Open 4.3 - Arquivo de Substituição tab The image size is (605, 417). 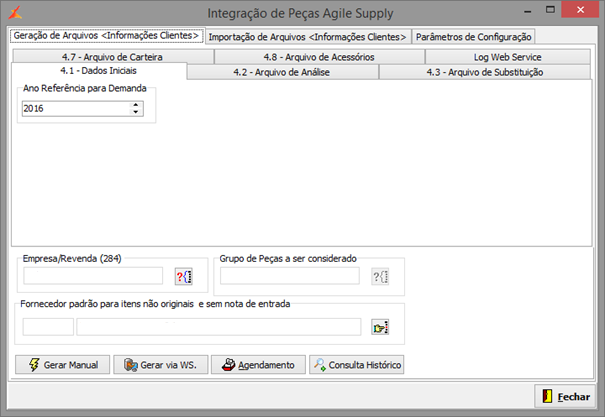(x=485, y=72)
